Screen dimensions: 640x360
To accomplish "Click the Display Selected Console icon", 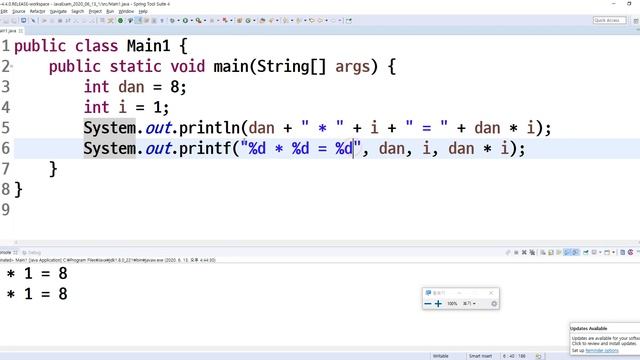I will pyautogui.click(x=594, y=253).
